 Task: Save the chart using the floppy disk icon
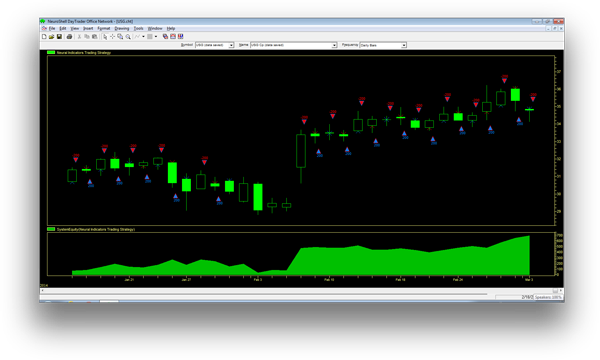[59, 37]
